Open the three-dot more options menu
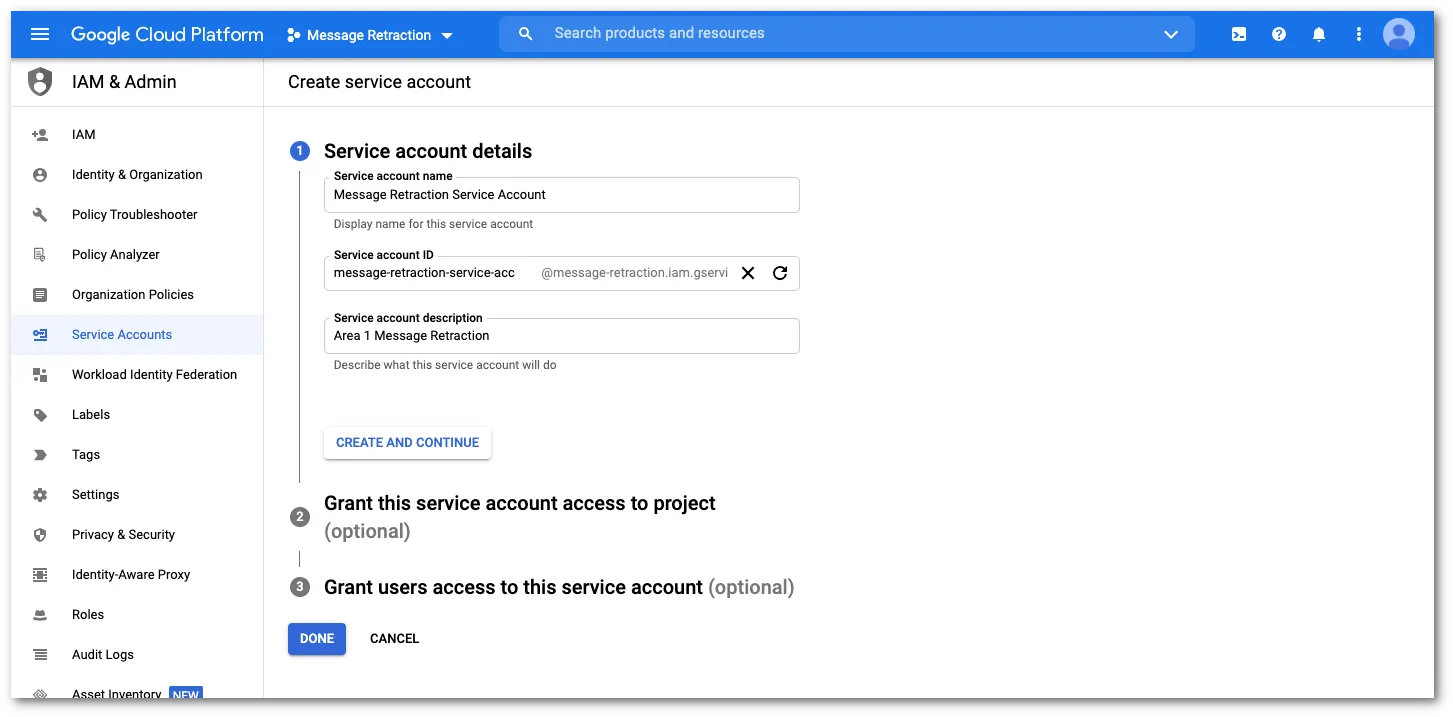 [1358, 33]
